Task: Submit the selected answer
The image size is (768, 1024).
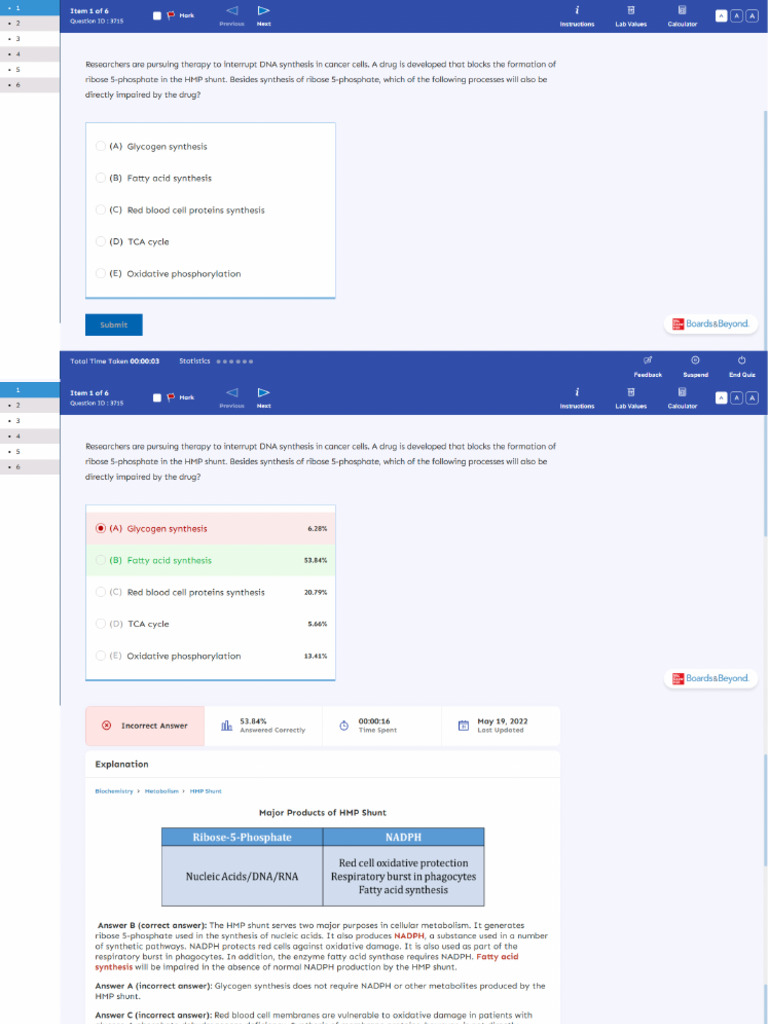Action: pyautogui.click(x=114, y=325)
